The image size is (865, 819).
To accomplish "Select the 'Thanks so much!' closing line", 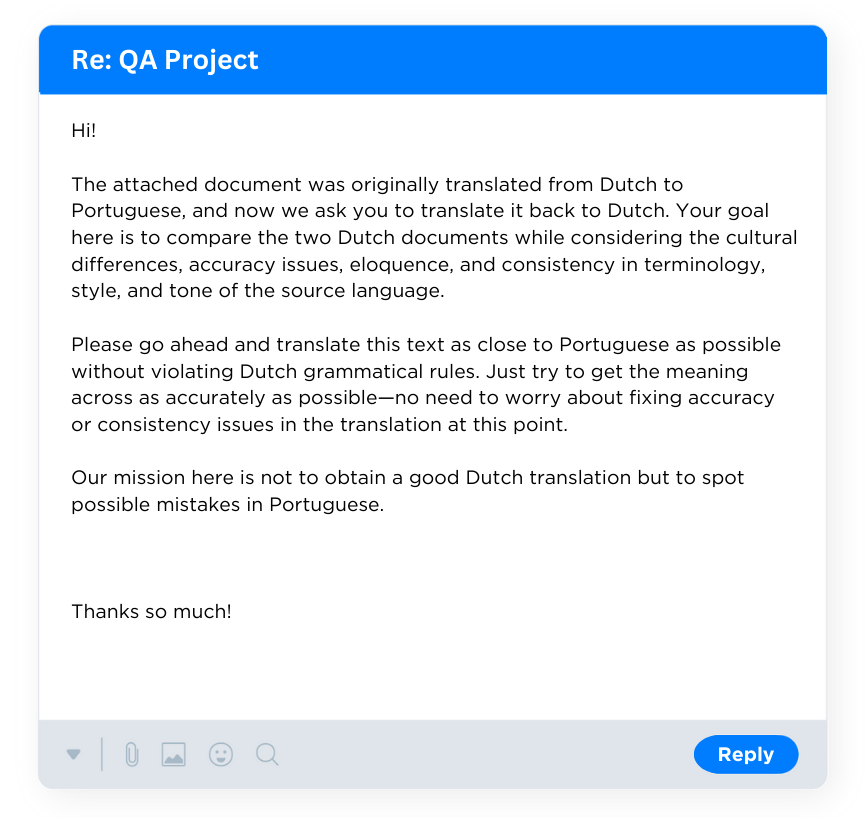I will coord(151,611).
